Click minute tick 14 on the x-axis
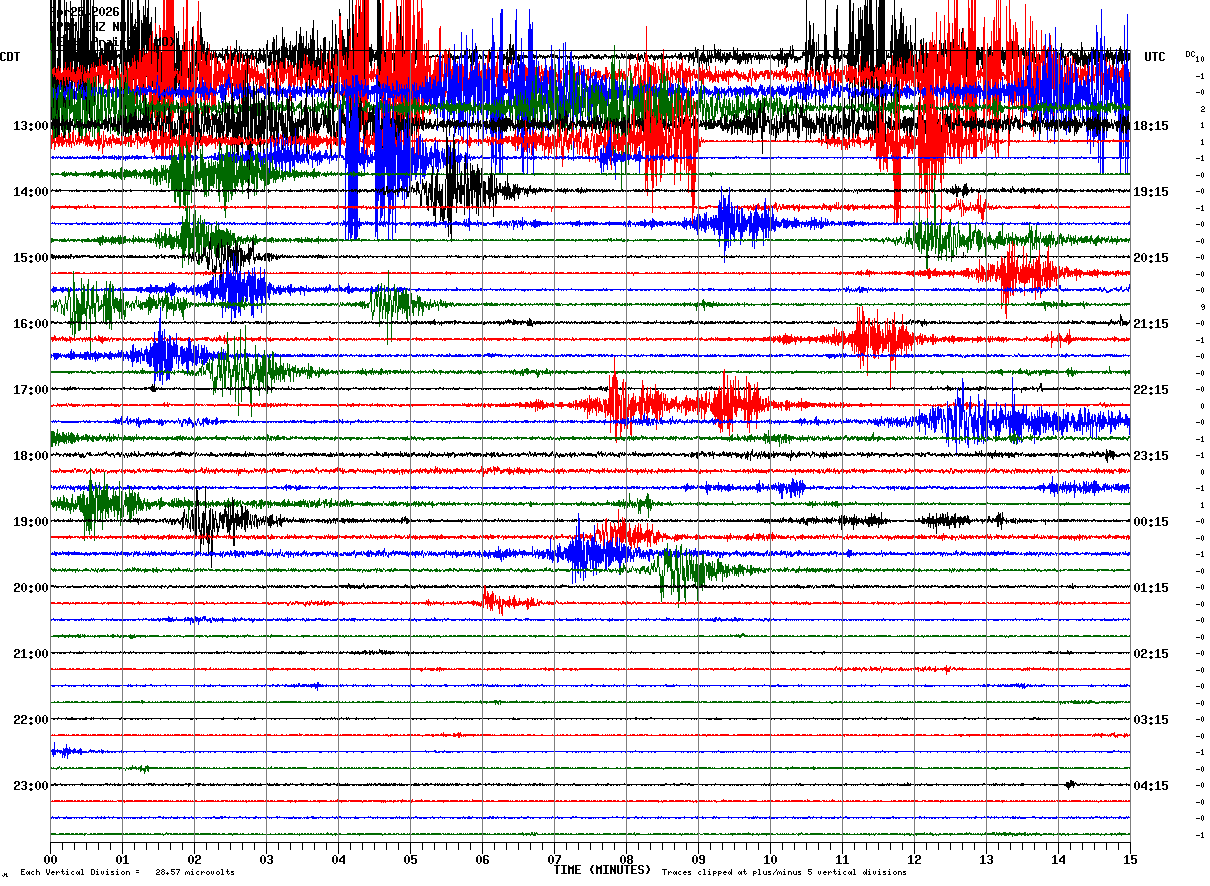The width and height of the screenshot is (1210, 886). click(1058, 859)
